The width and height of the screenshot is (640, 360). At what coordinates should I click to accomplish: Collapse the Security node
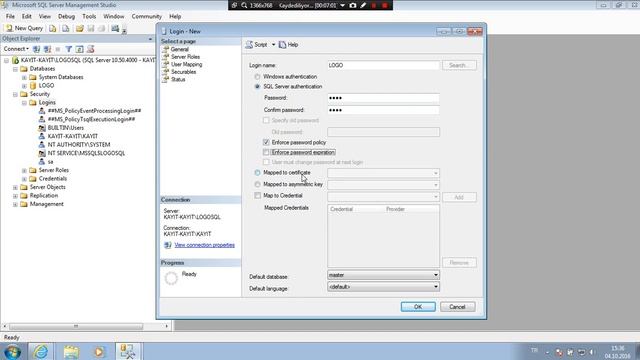[x=16, y=94]
